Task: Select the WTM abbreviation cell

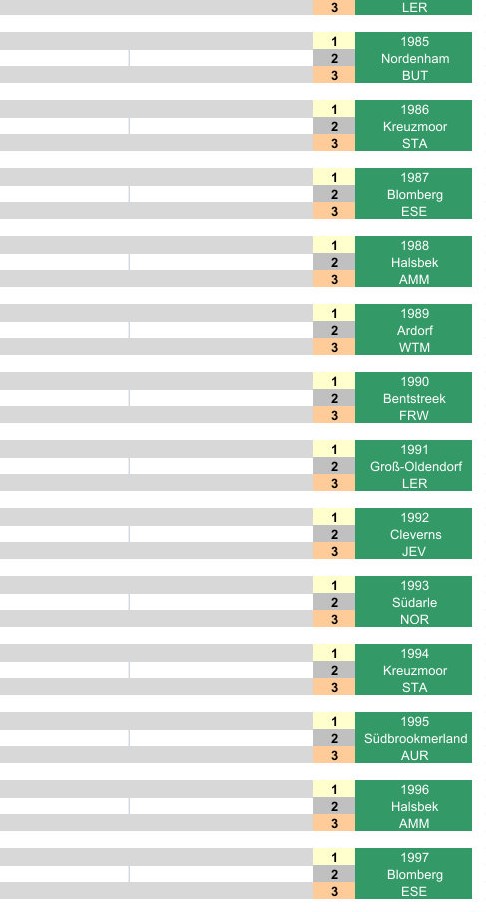Action: coord(413,347)
